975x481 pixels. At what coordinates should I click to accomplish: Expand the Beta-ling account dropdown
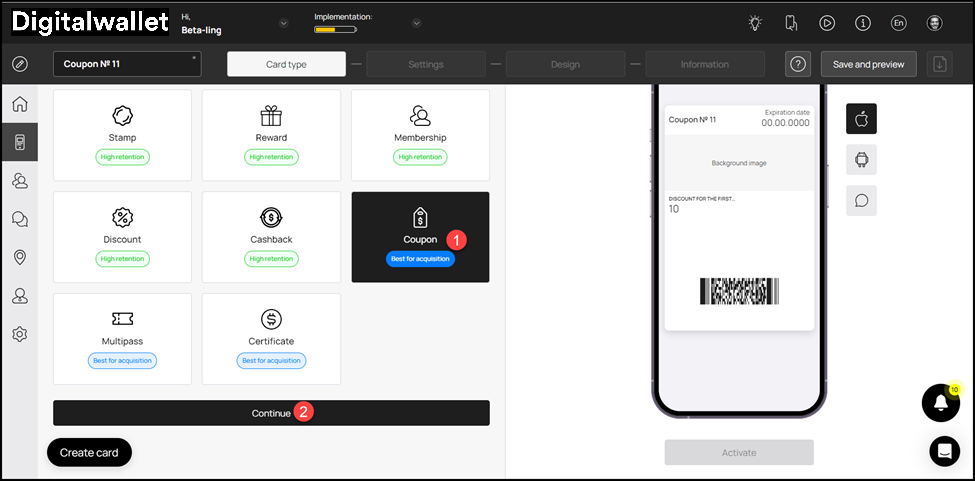pos(284,24)
